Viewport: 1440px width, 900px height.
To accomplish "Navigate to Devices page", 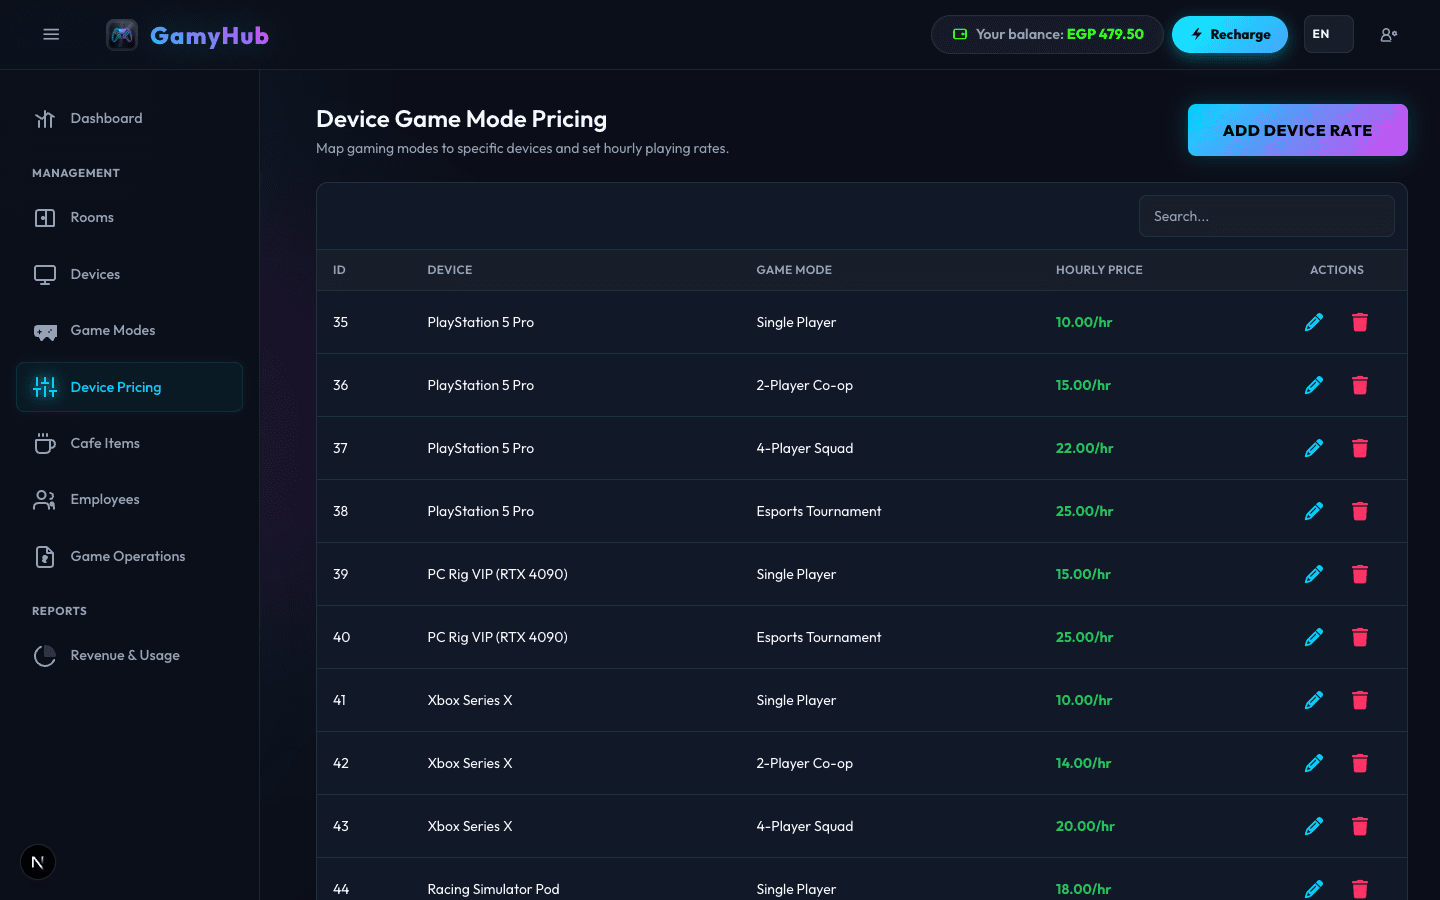I will click(x=129, y=274).
